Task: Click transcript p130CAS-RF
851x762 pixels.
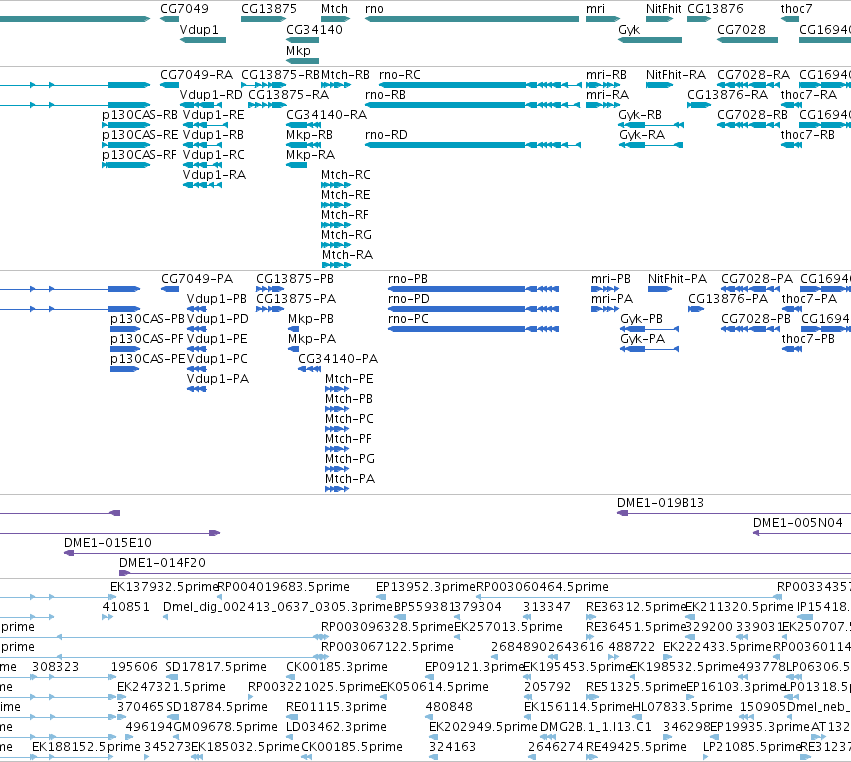Action: [139, 154]
